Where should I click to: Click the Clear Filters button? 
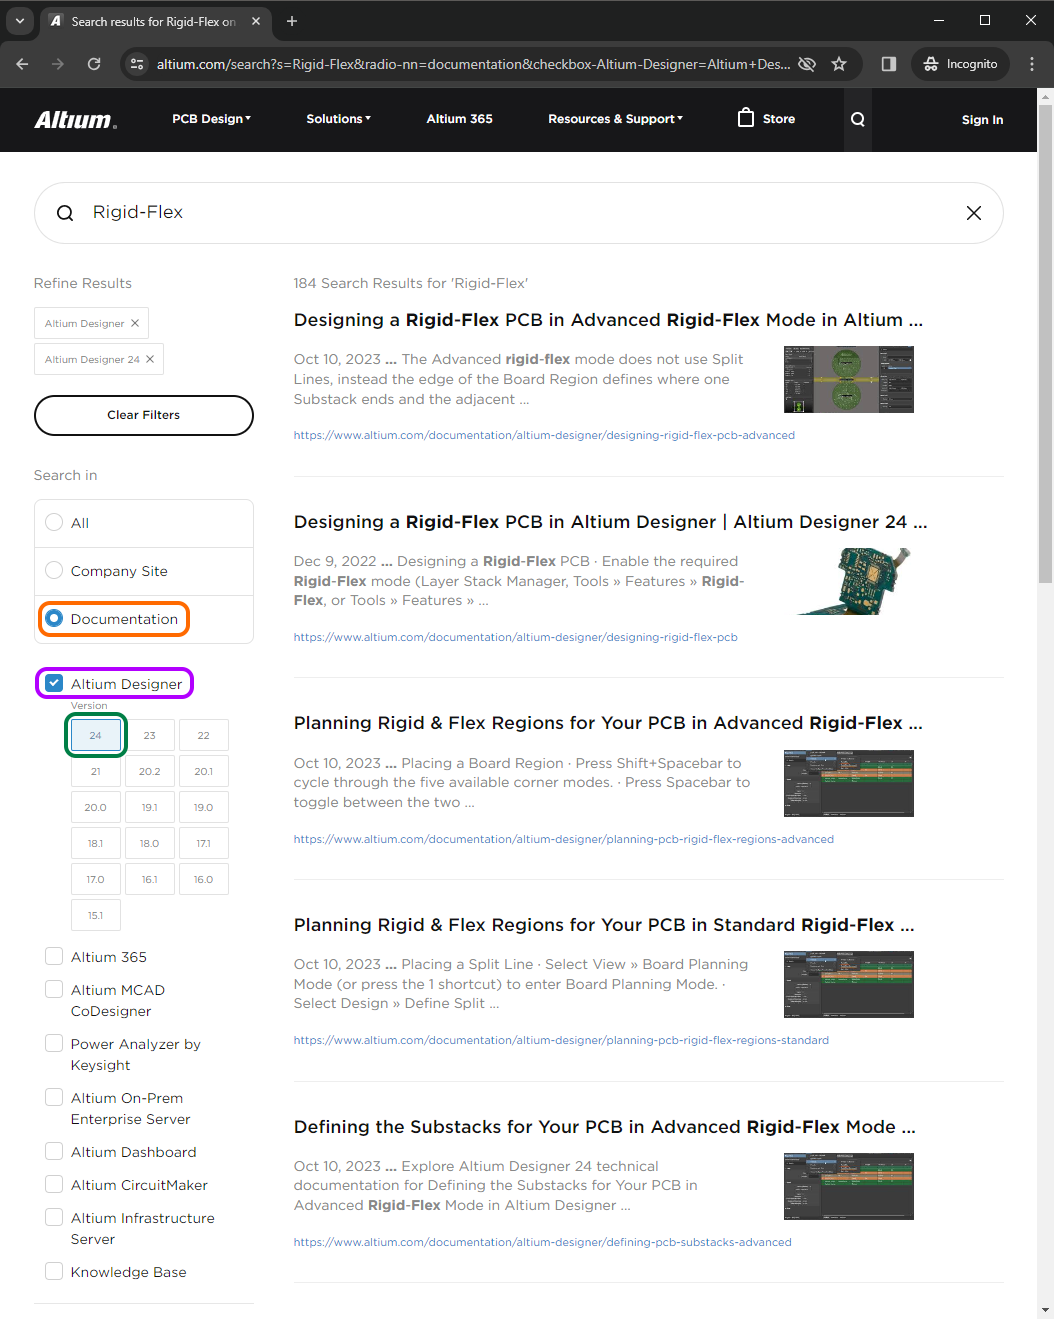pyautogui.click(x=144, y=415)
